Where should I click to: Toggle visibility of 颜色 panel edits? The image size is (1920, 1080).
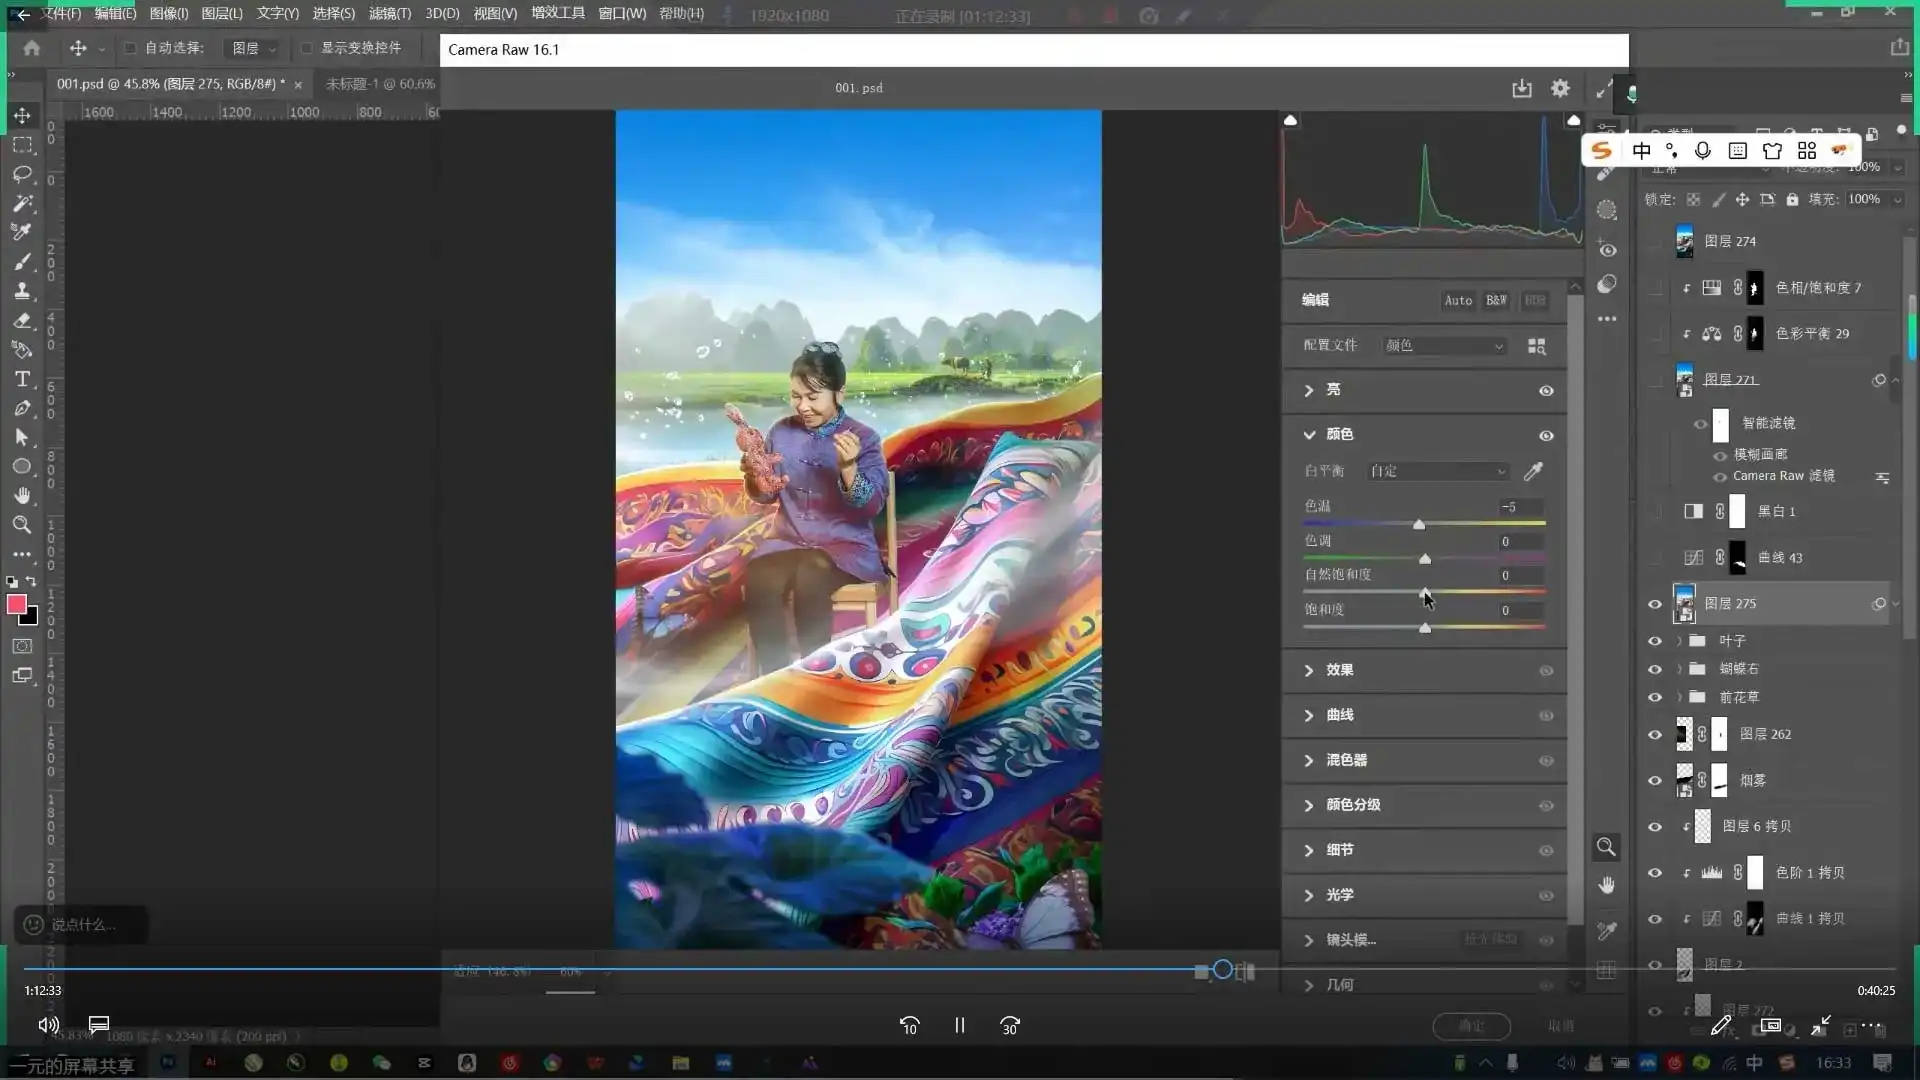tap(1546, 435)
